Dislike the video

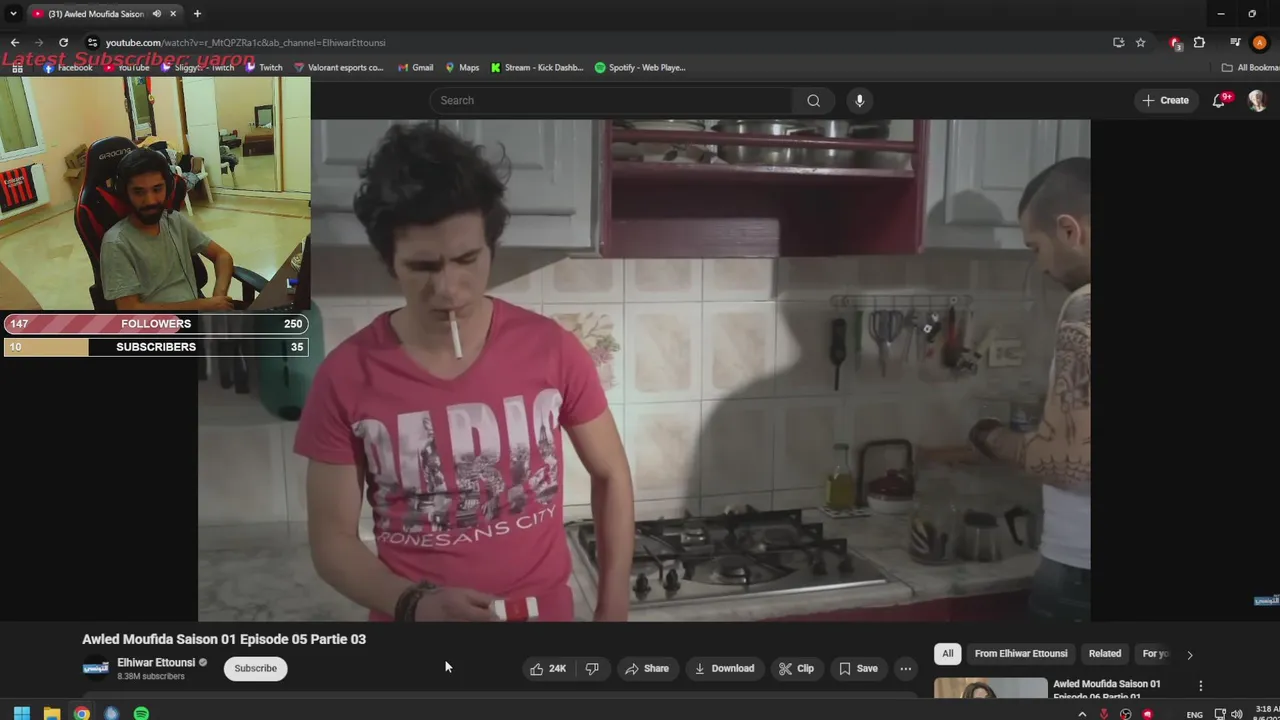pyautogui.click(x=592, y=668)
